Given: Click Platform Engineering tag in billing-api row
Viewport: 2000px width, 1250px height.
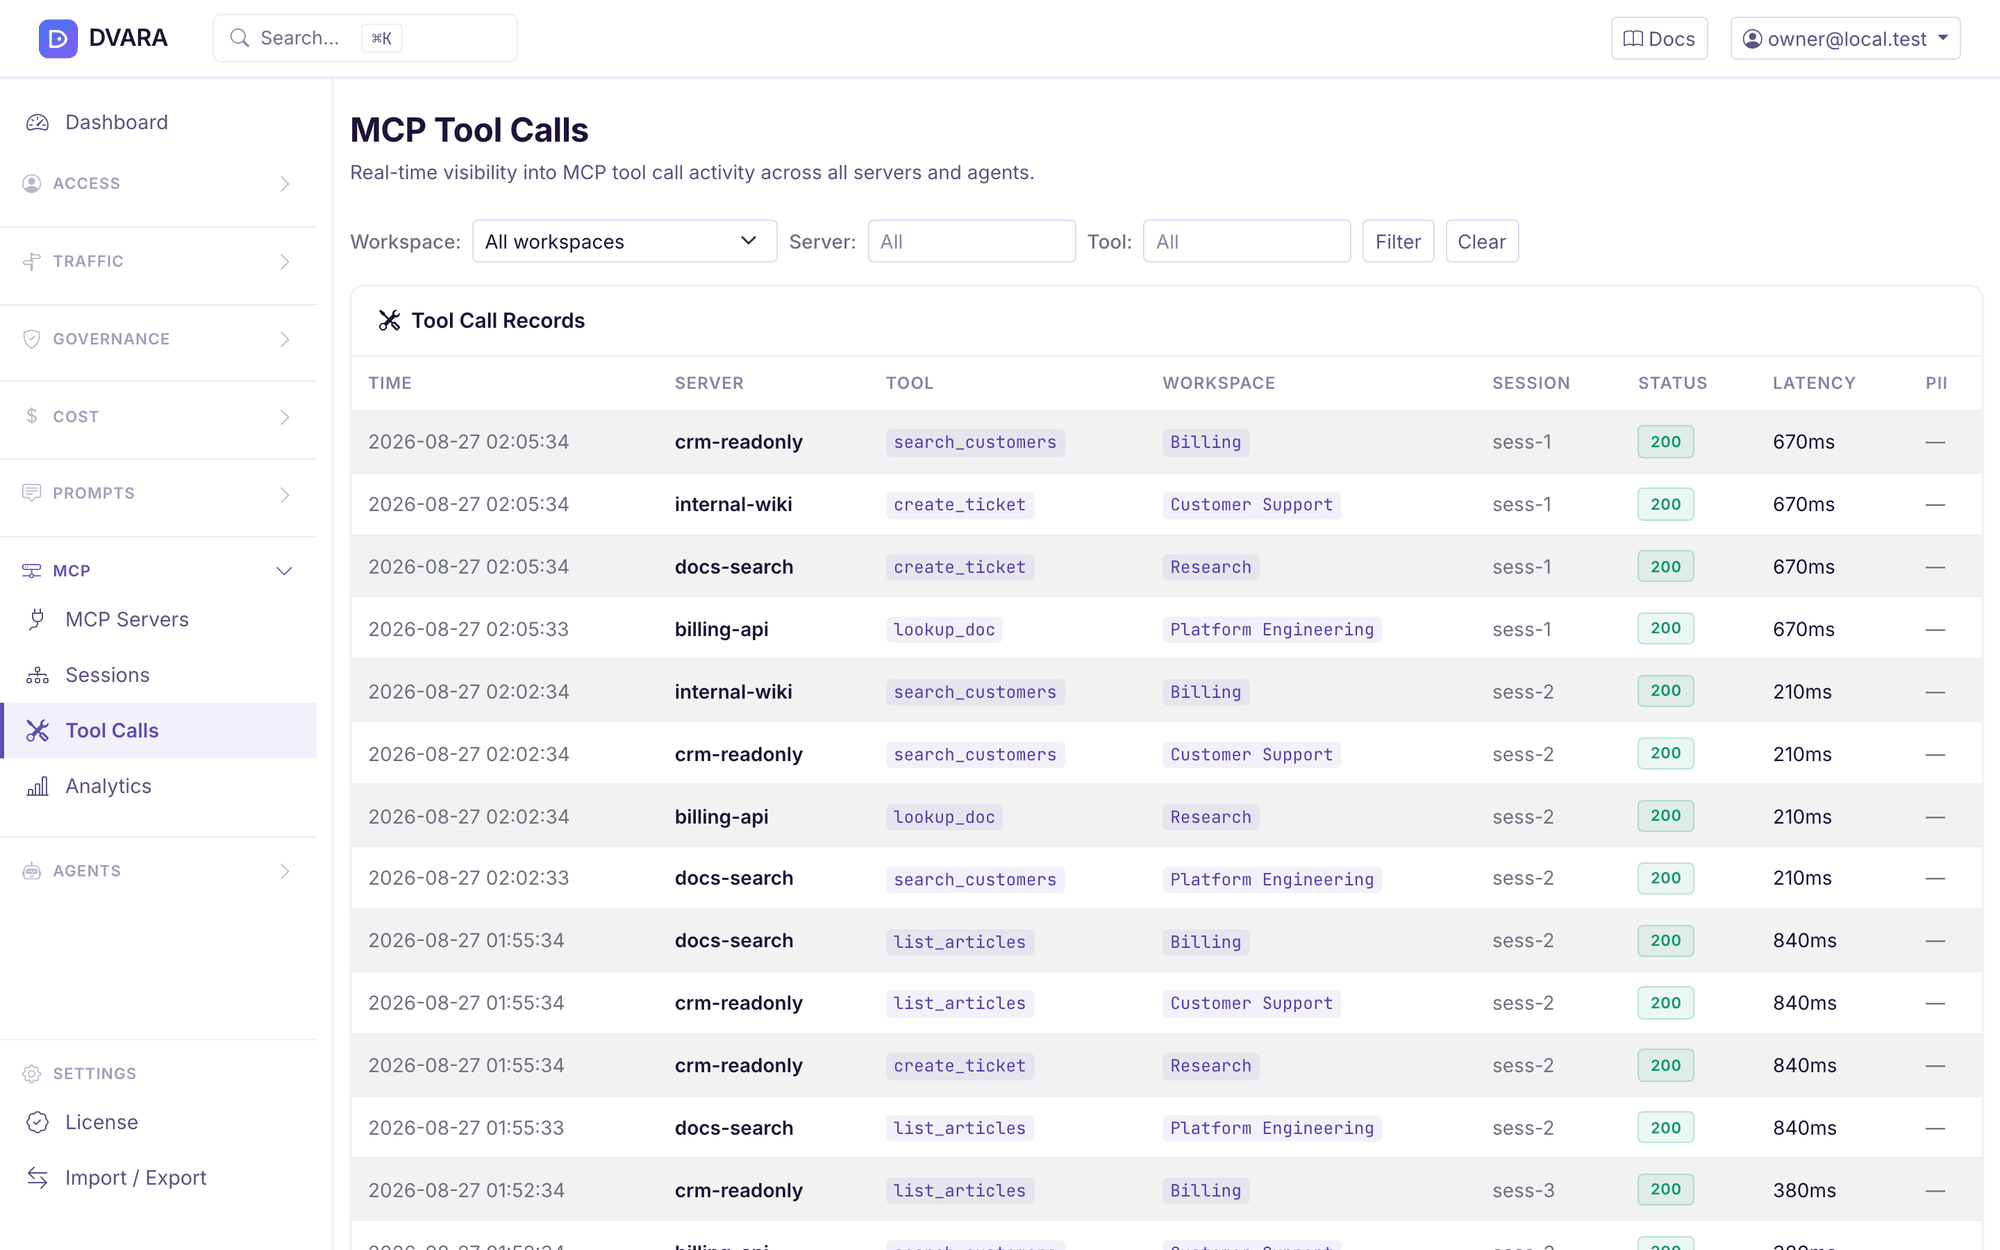Looking at the screenshot, I should [x=1272, y=630].
